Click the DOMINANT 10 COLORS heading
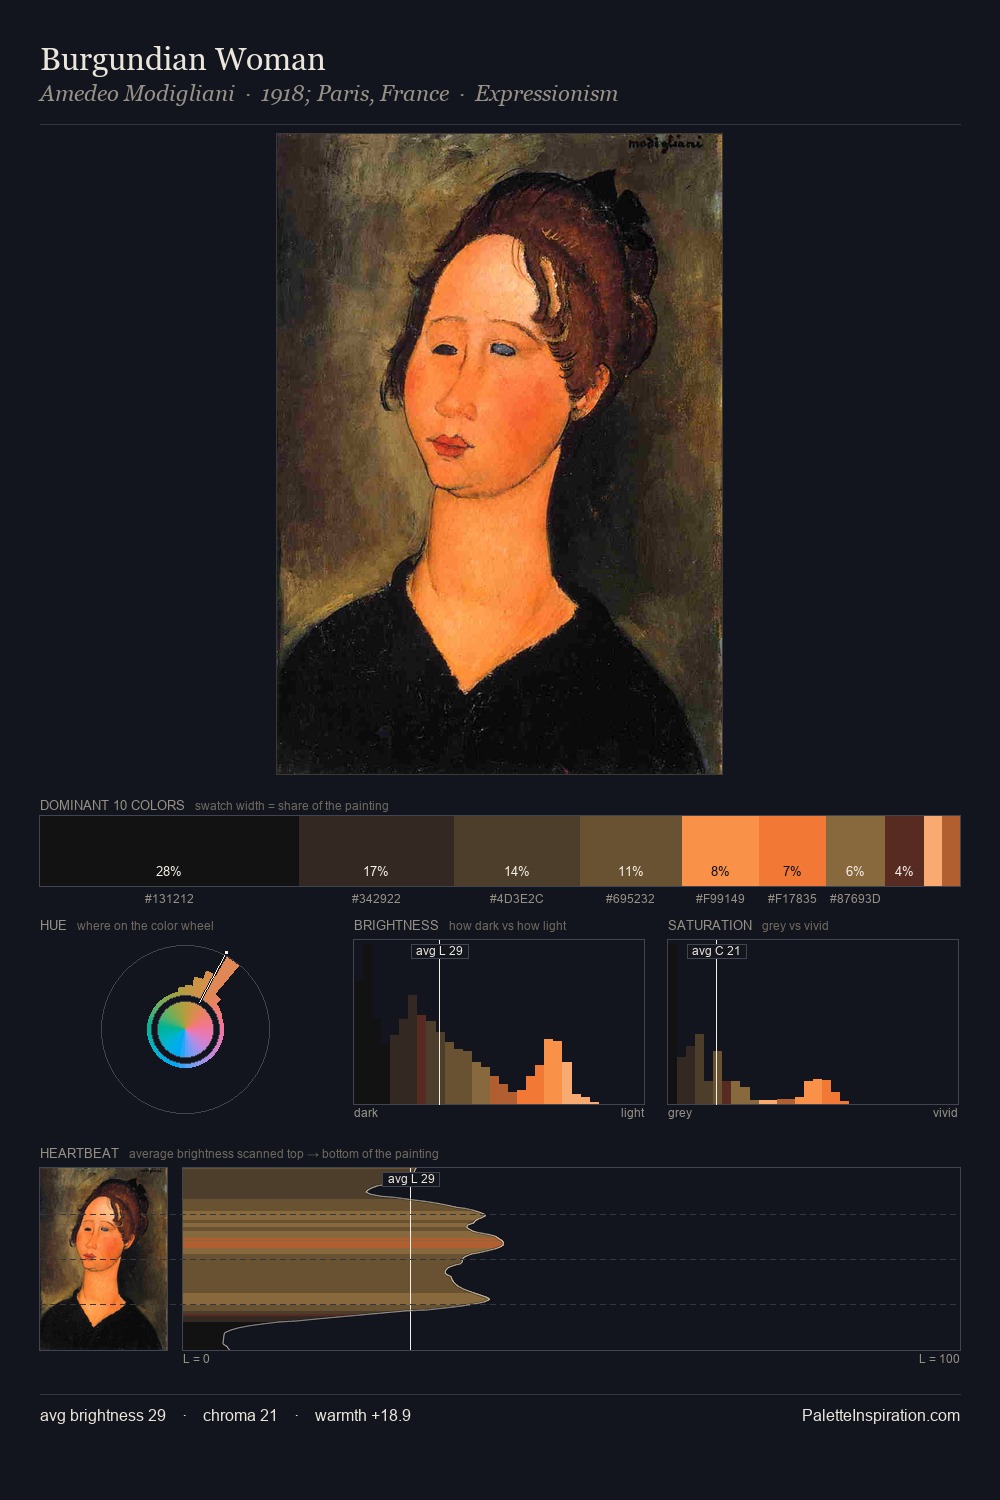This screenshot has width=1000, height=1500. coord(112,805)
